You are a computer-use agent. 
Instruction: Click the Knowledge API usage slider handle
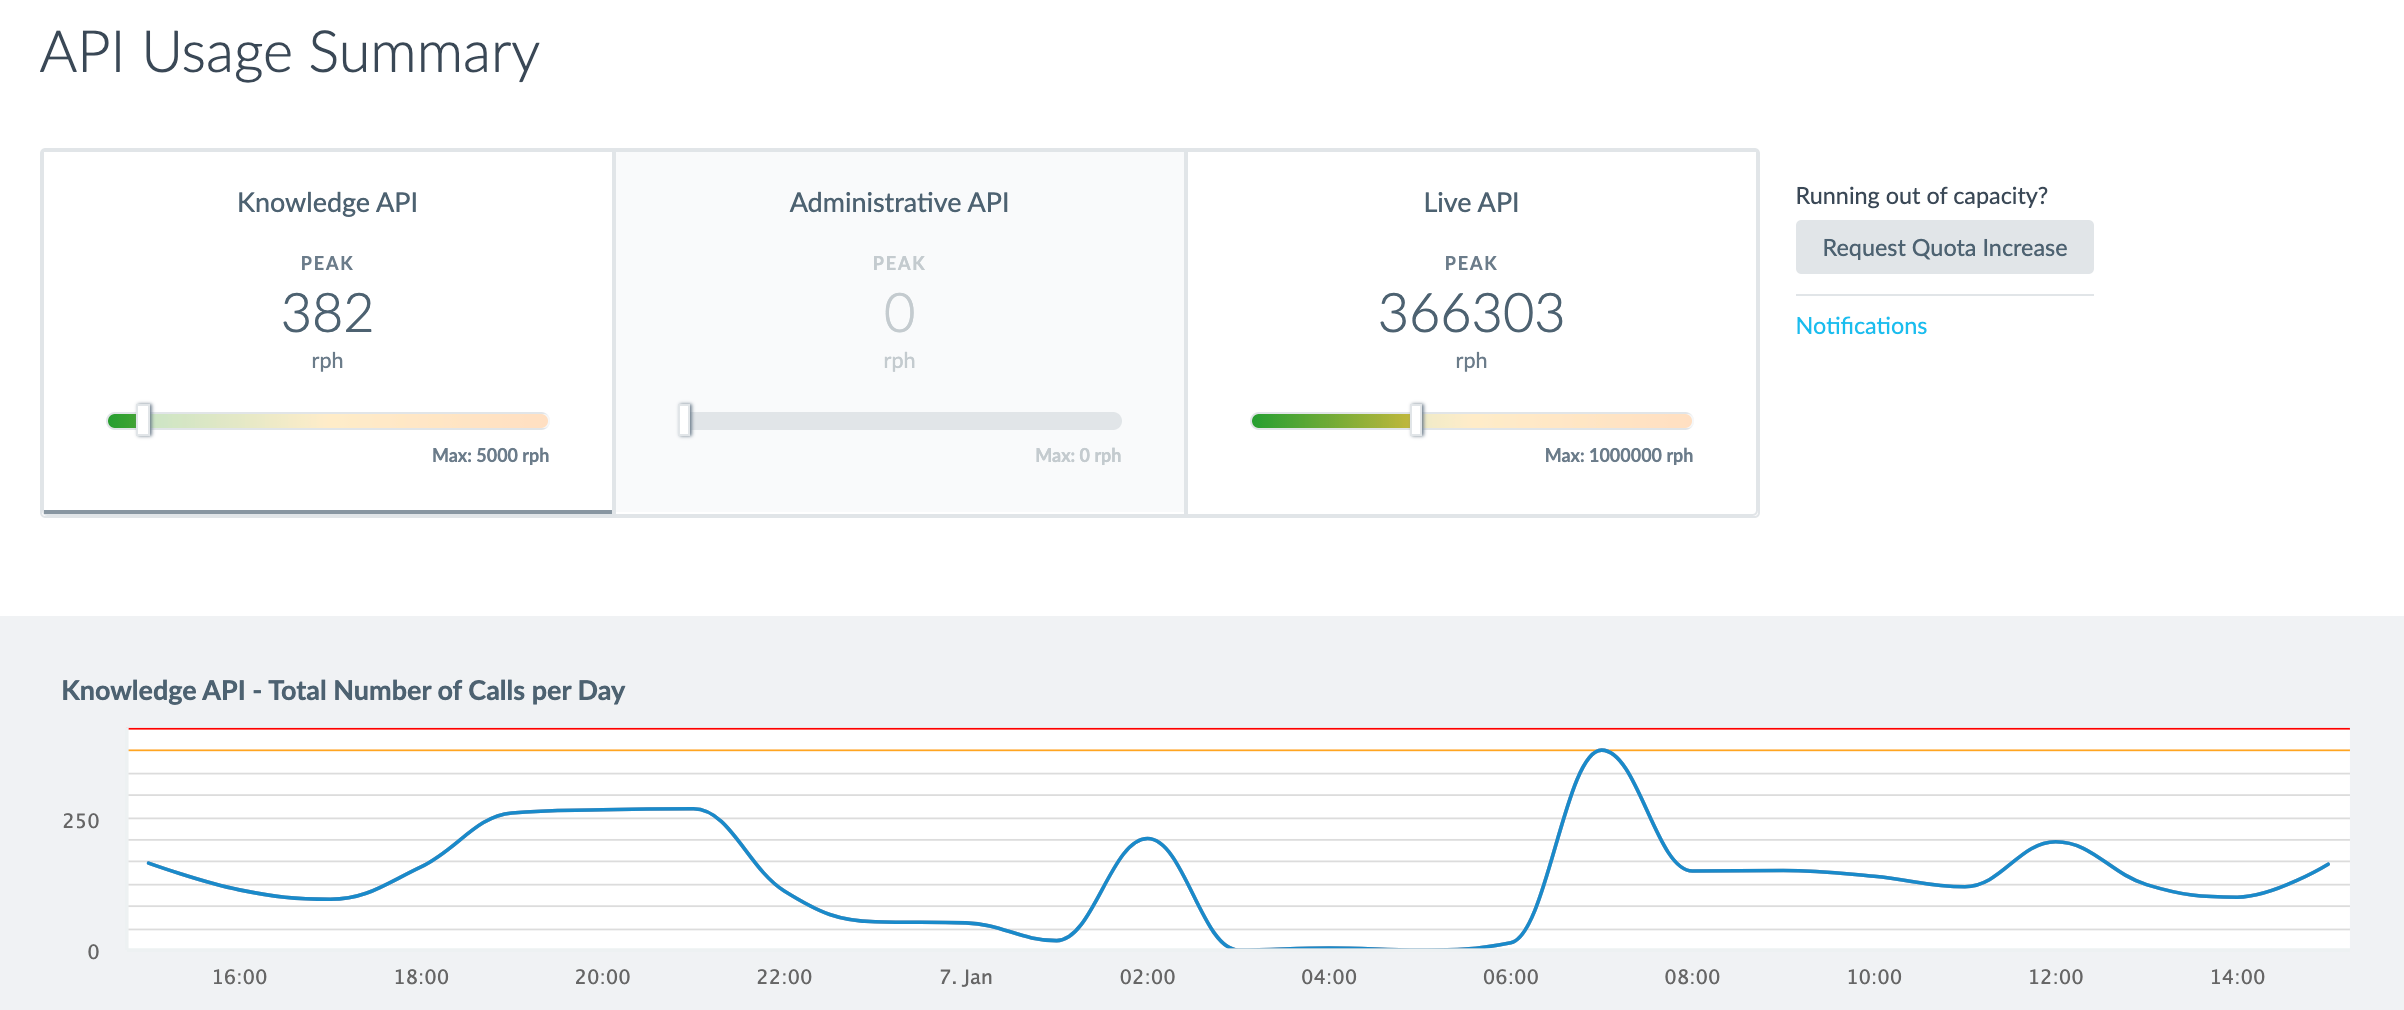click(x=144, y=420)
